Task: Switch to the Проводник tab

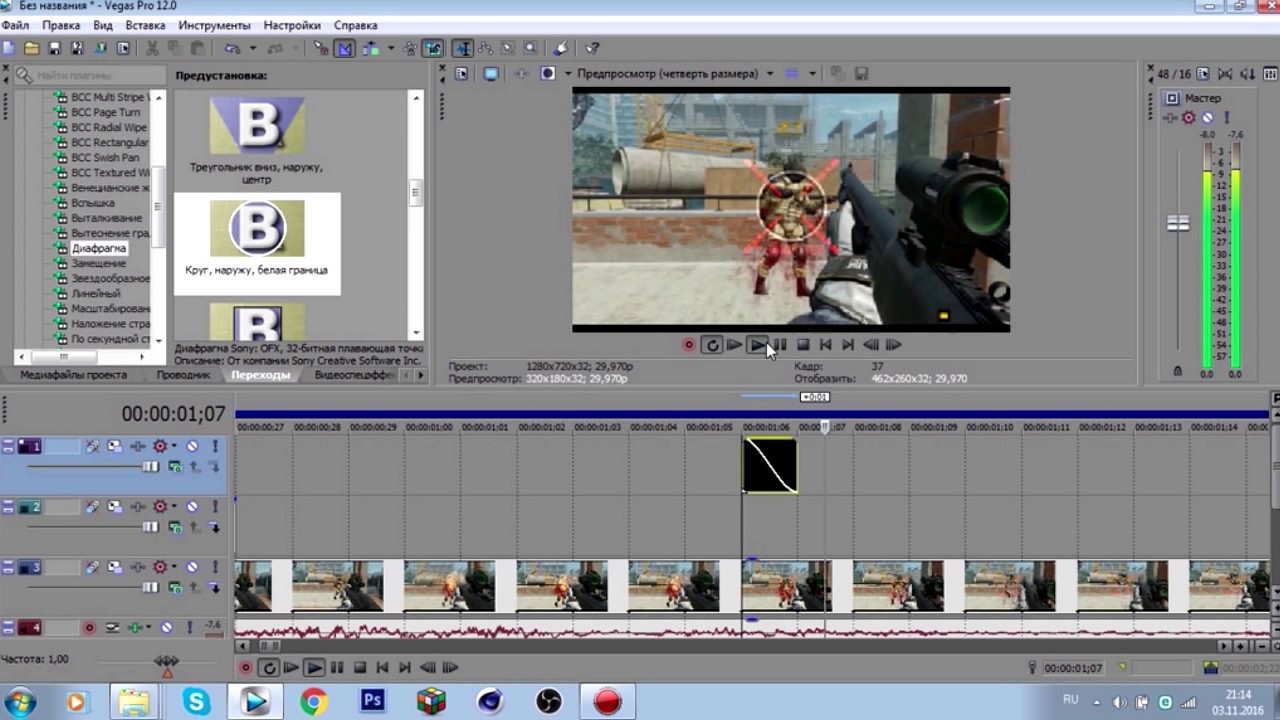Action: (x=183, y=375)
